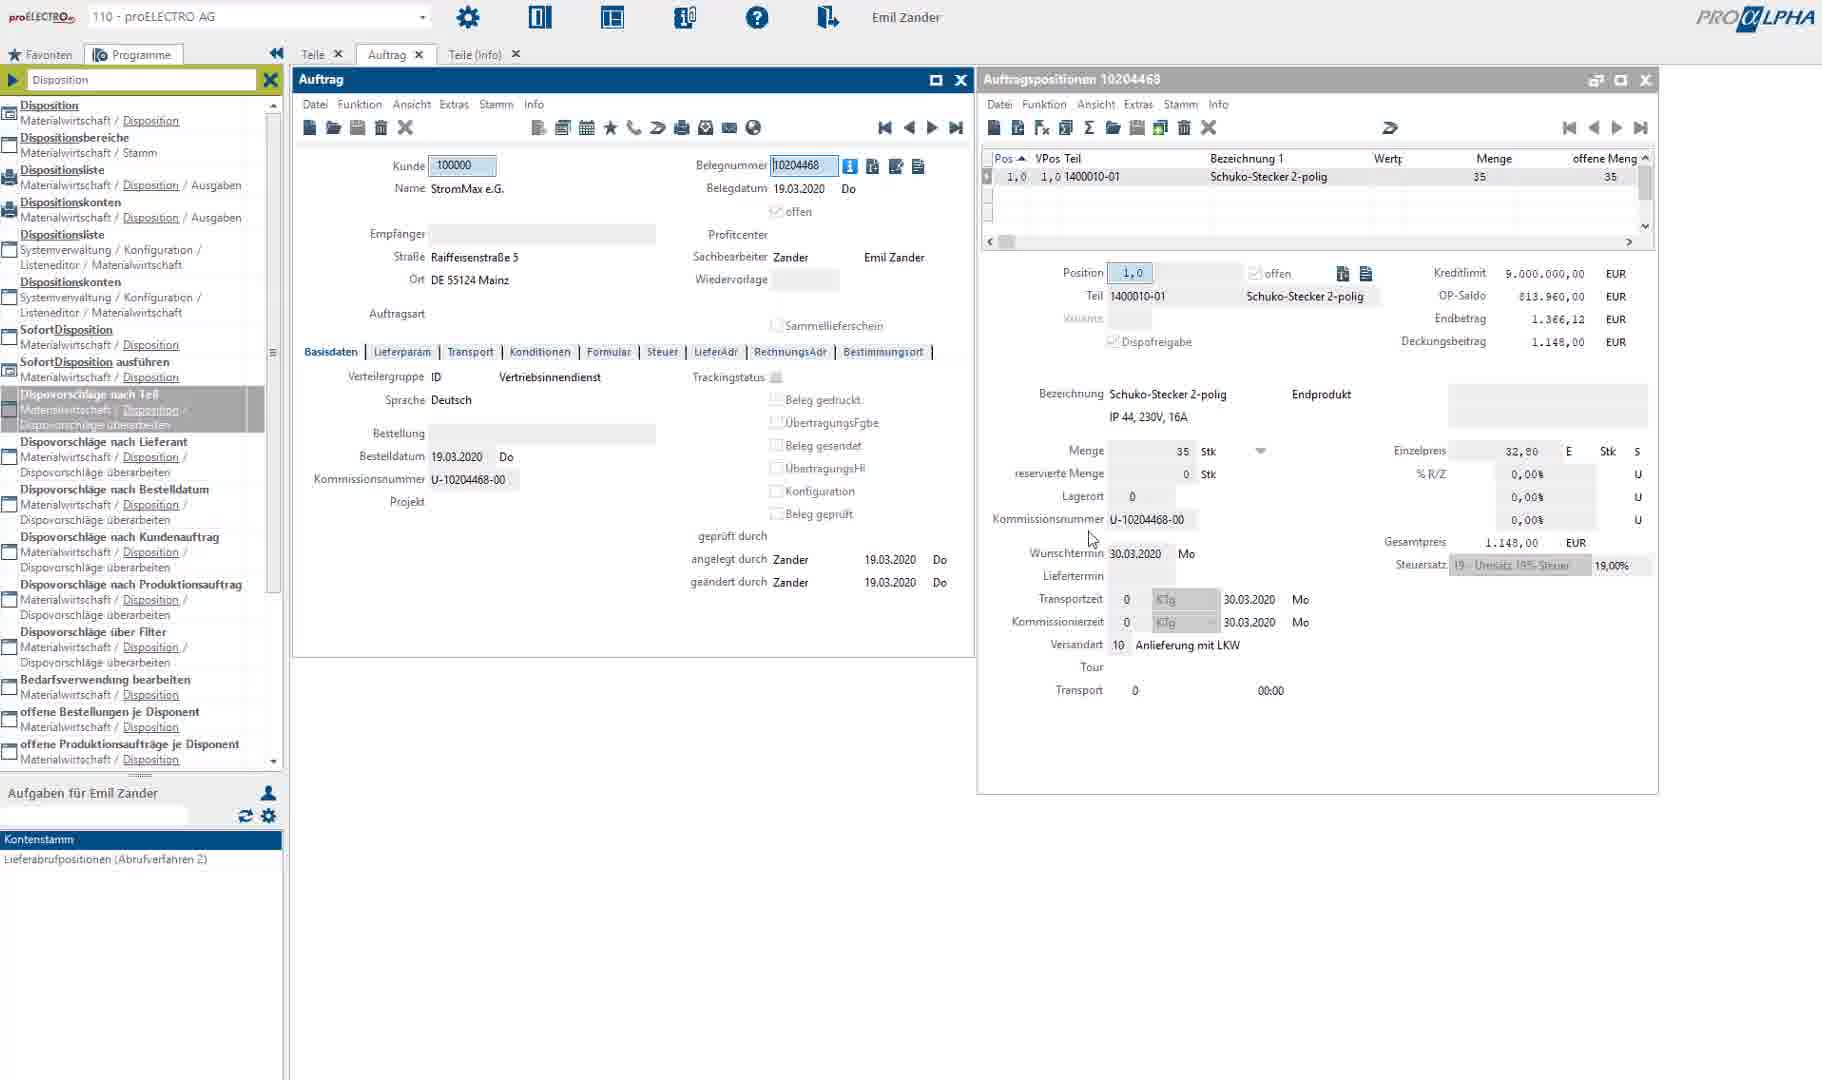Click the Position field 1,0

point(1130,273)
